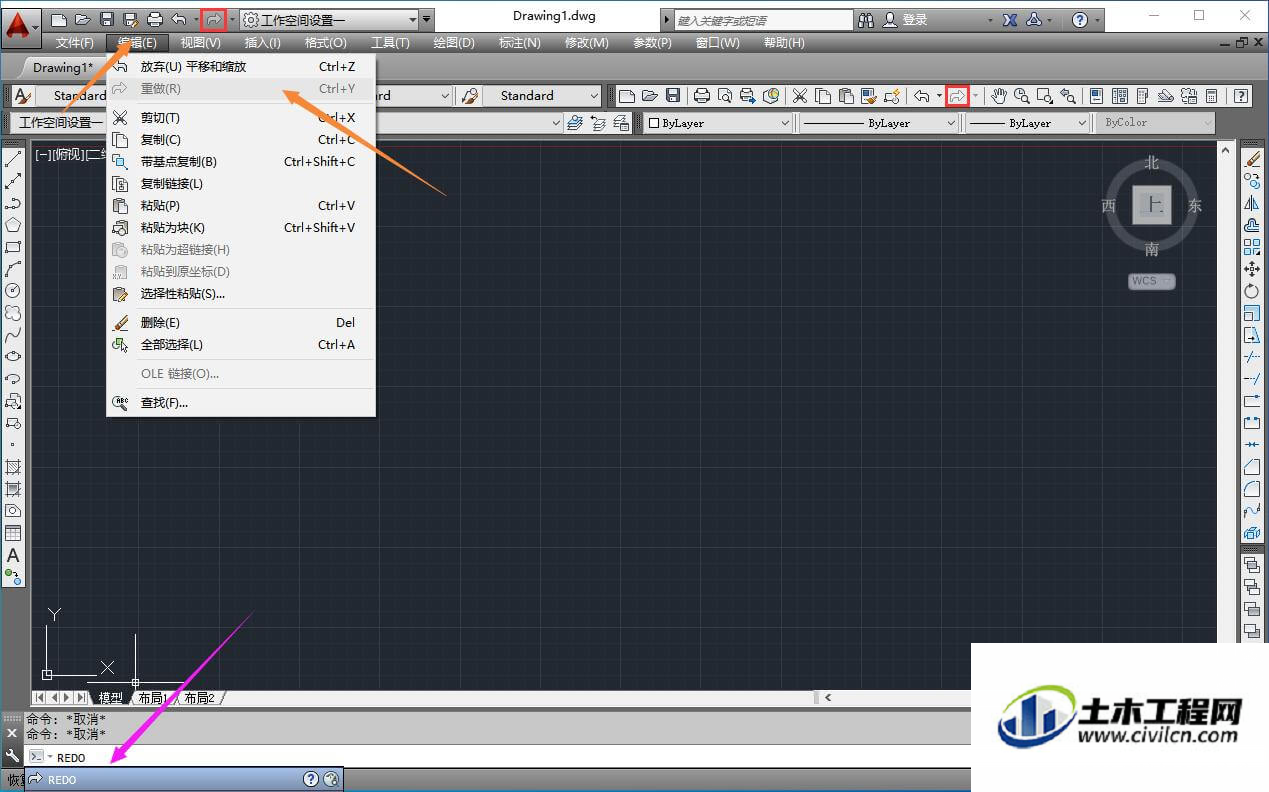Select the Multiline Text tool

(13, 555)
